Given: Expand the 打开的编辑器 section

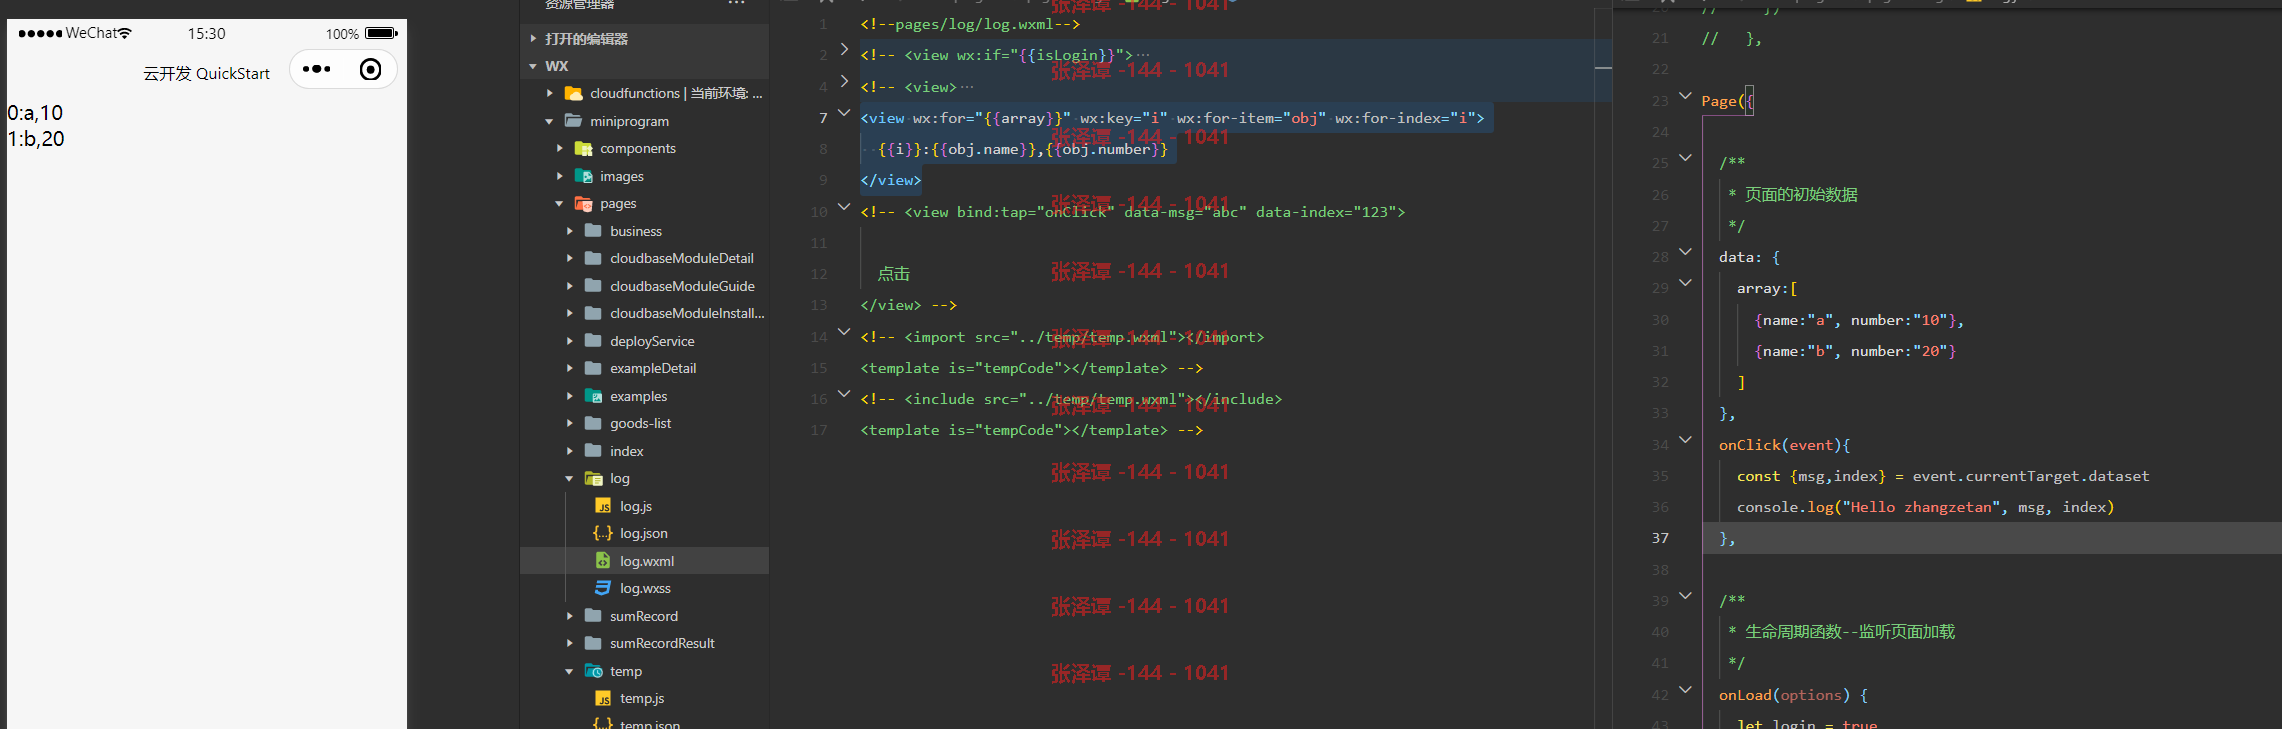Looking at the screenshot, I should click(x=533, y=38).
